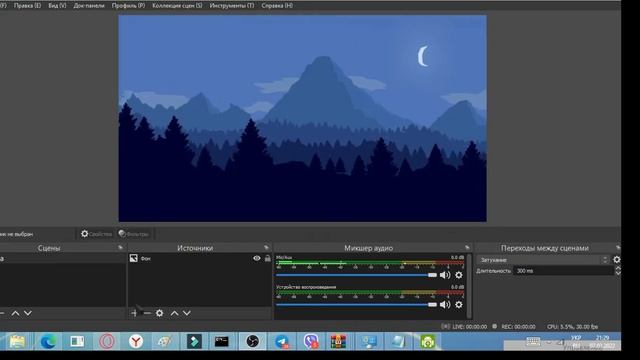
Task: Adjust the Mic/Aux volume slider
Action: tap(356, 275)
